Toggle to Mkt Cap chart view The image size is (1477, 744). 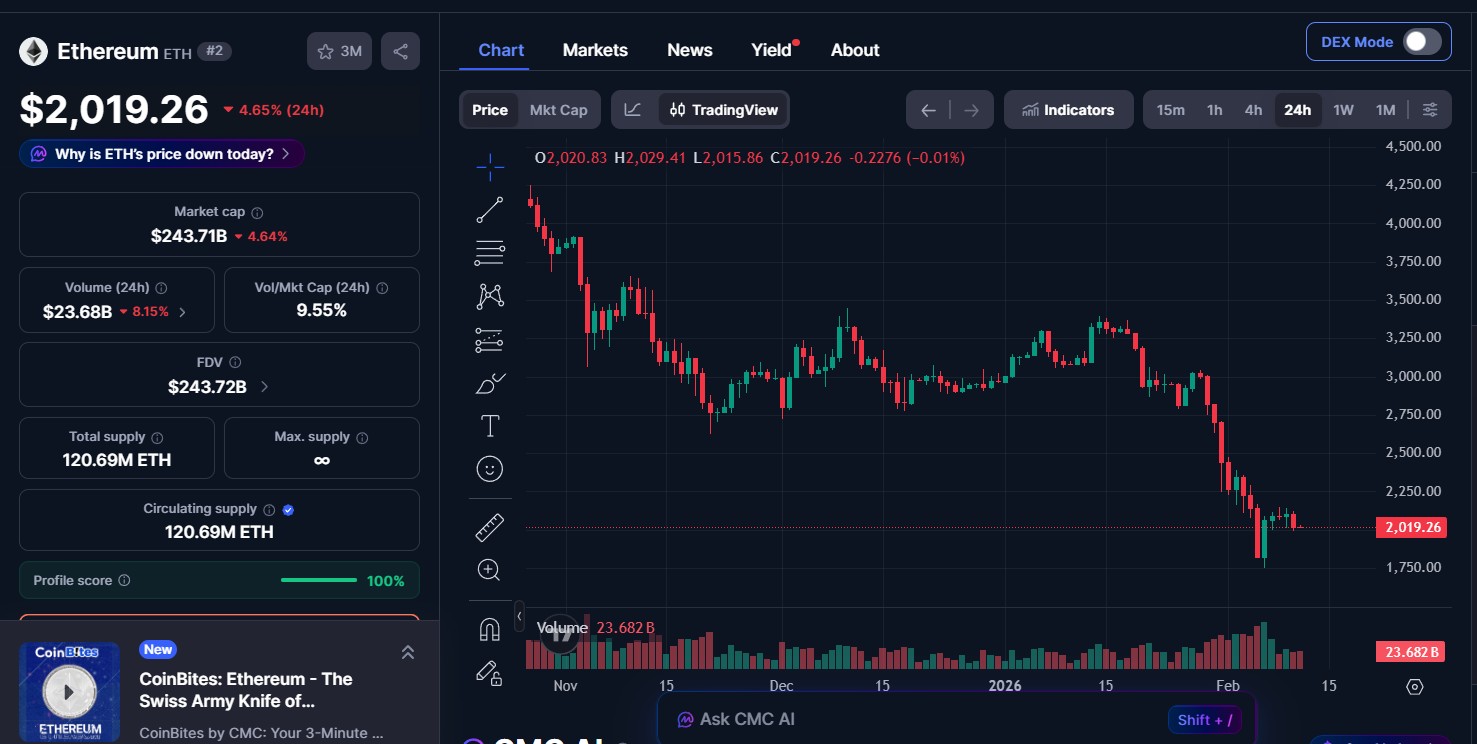(558, 110)
